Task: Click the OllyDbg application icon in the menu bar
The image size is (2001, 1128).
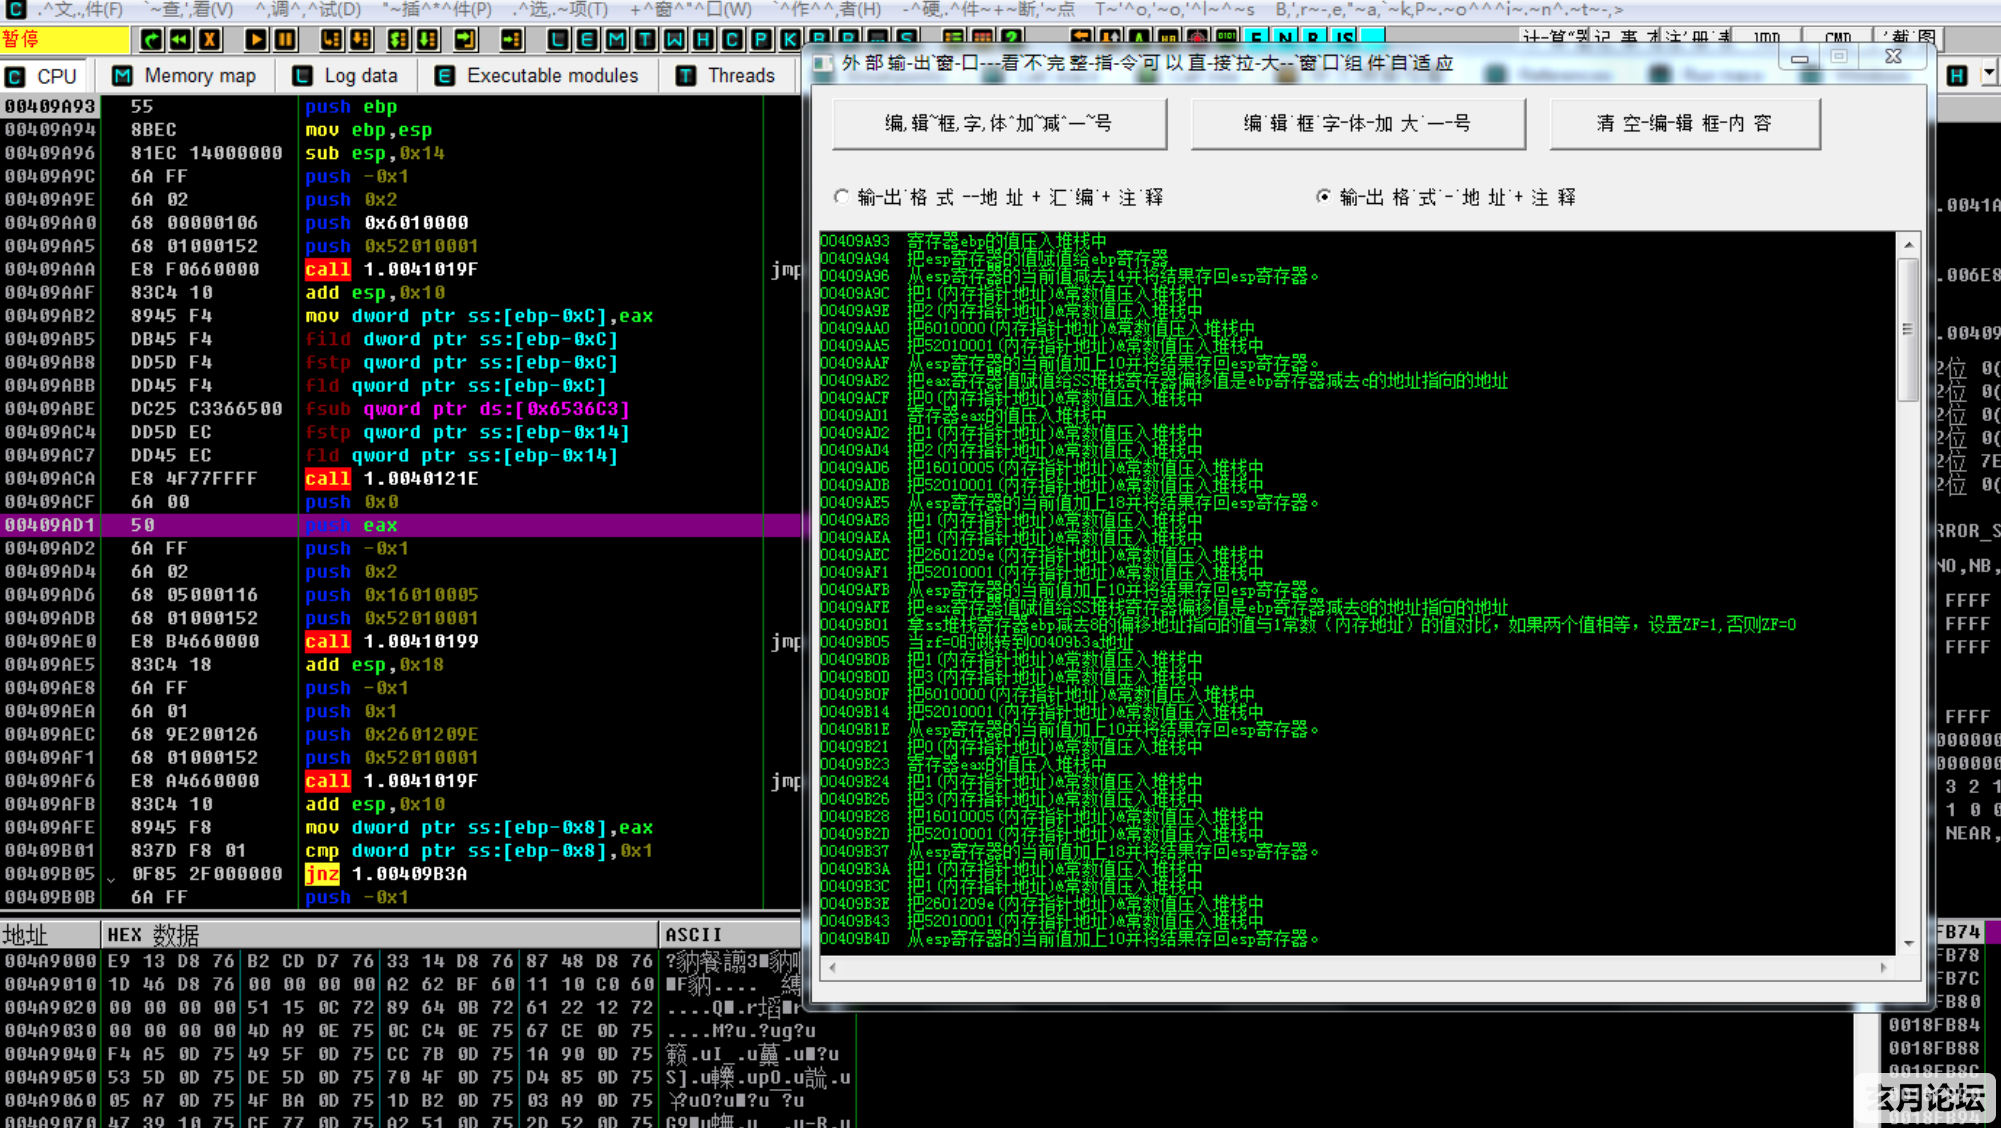Action: 15,10
